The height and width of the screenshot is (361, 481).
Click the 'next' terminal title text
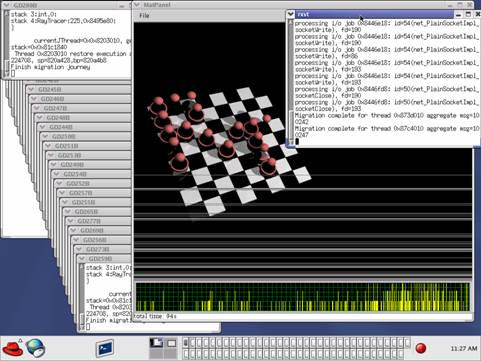tap(303, 14)
